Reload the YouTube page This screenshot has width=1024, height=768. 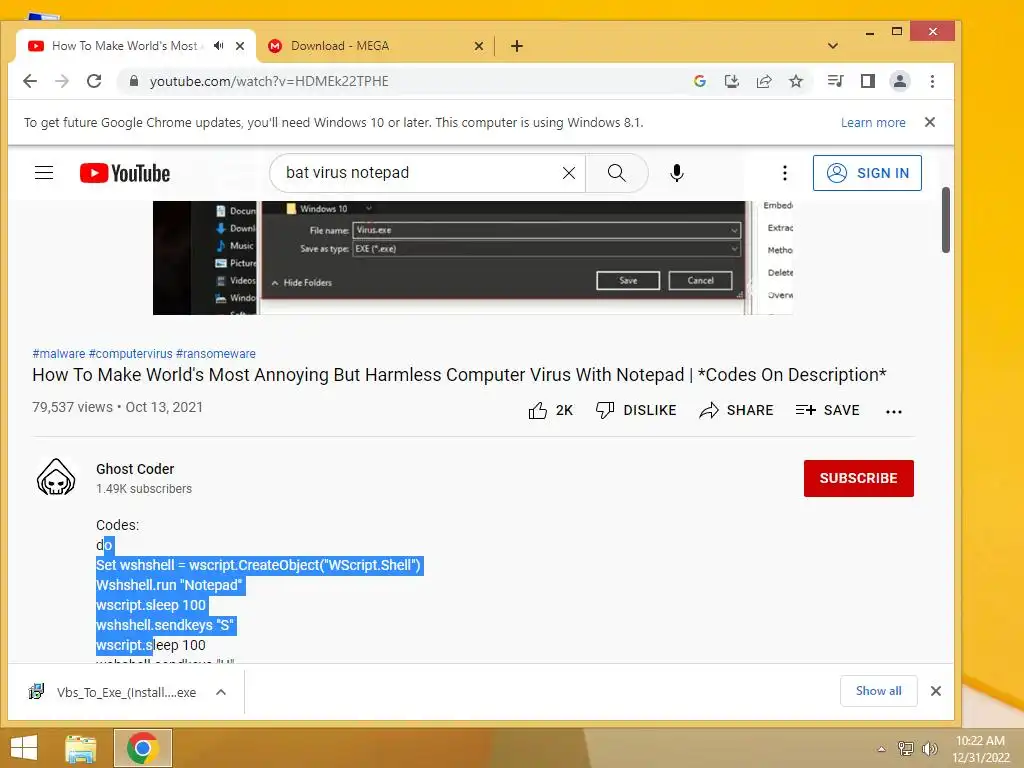point(94,81)
